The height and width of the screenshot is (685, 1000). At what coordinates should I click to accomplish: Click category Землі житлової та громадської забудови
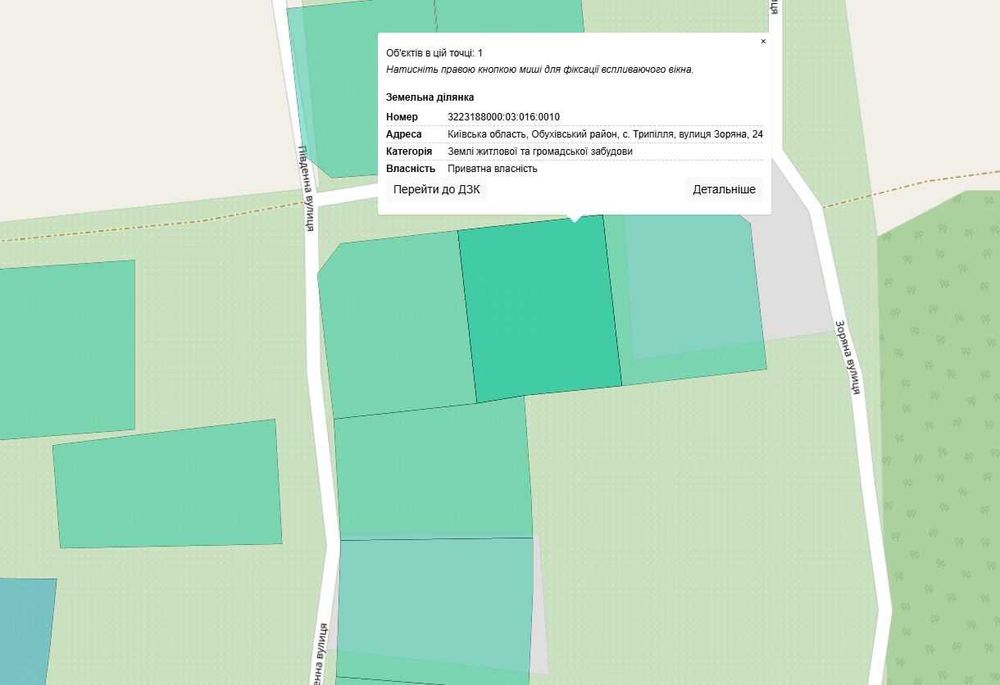click(x=540, y=151)
